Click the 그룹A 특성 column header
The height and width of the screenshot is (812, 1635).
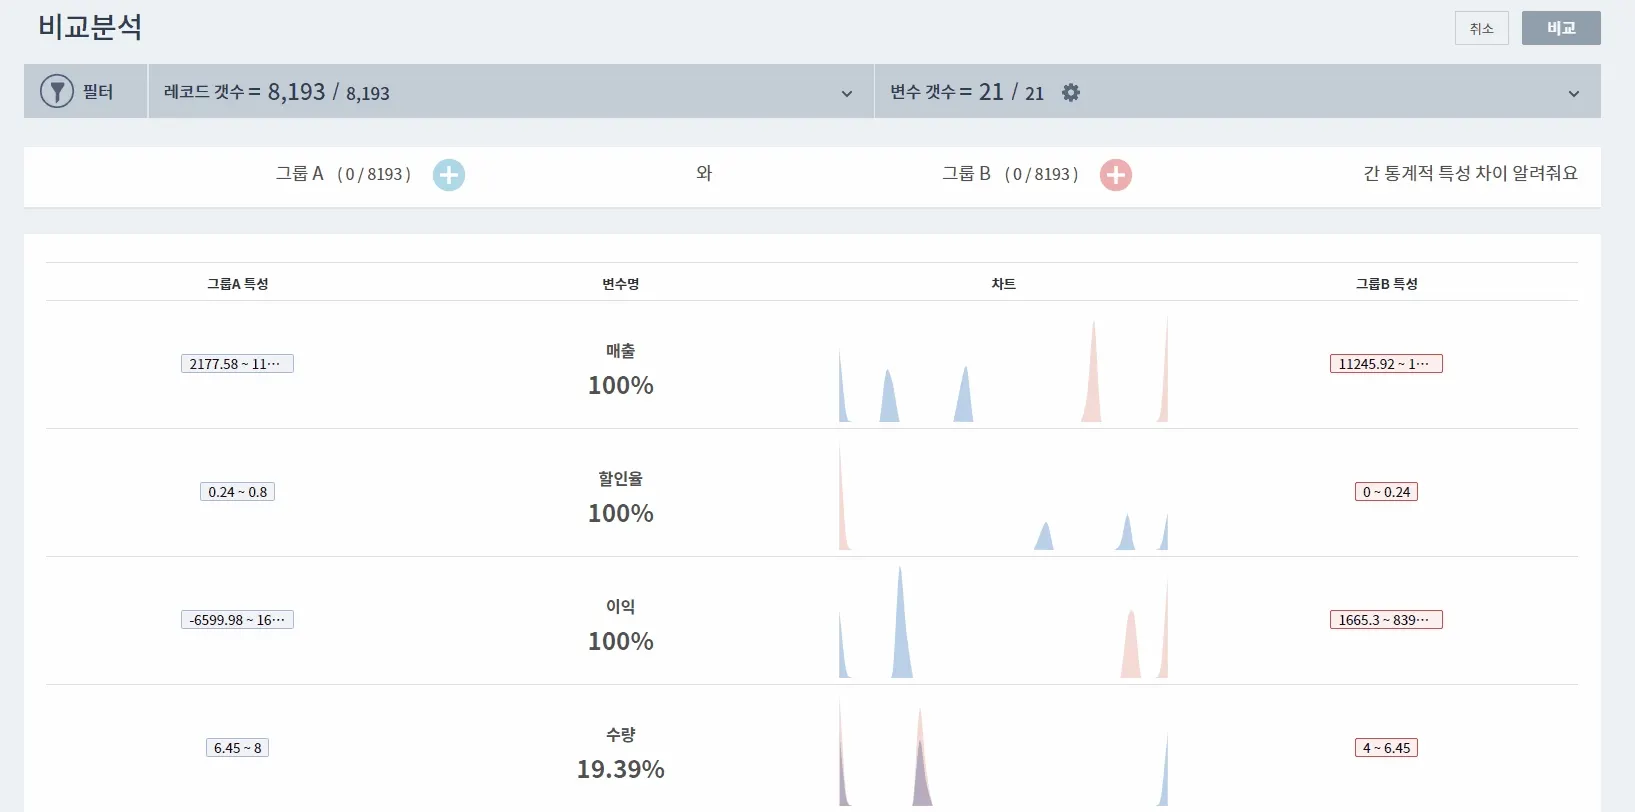click(238, 284)
